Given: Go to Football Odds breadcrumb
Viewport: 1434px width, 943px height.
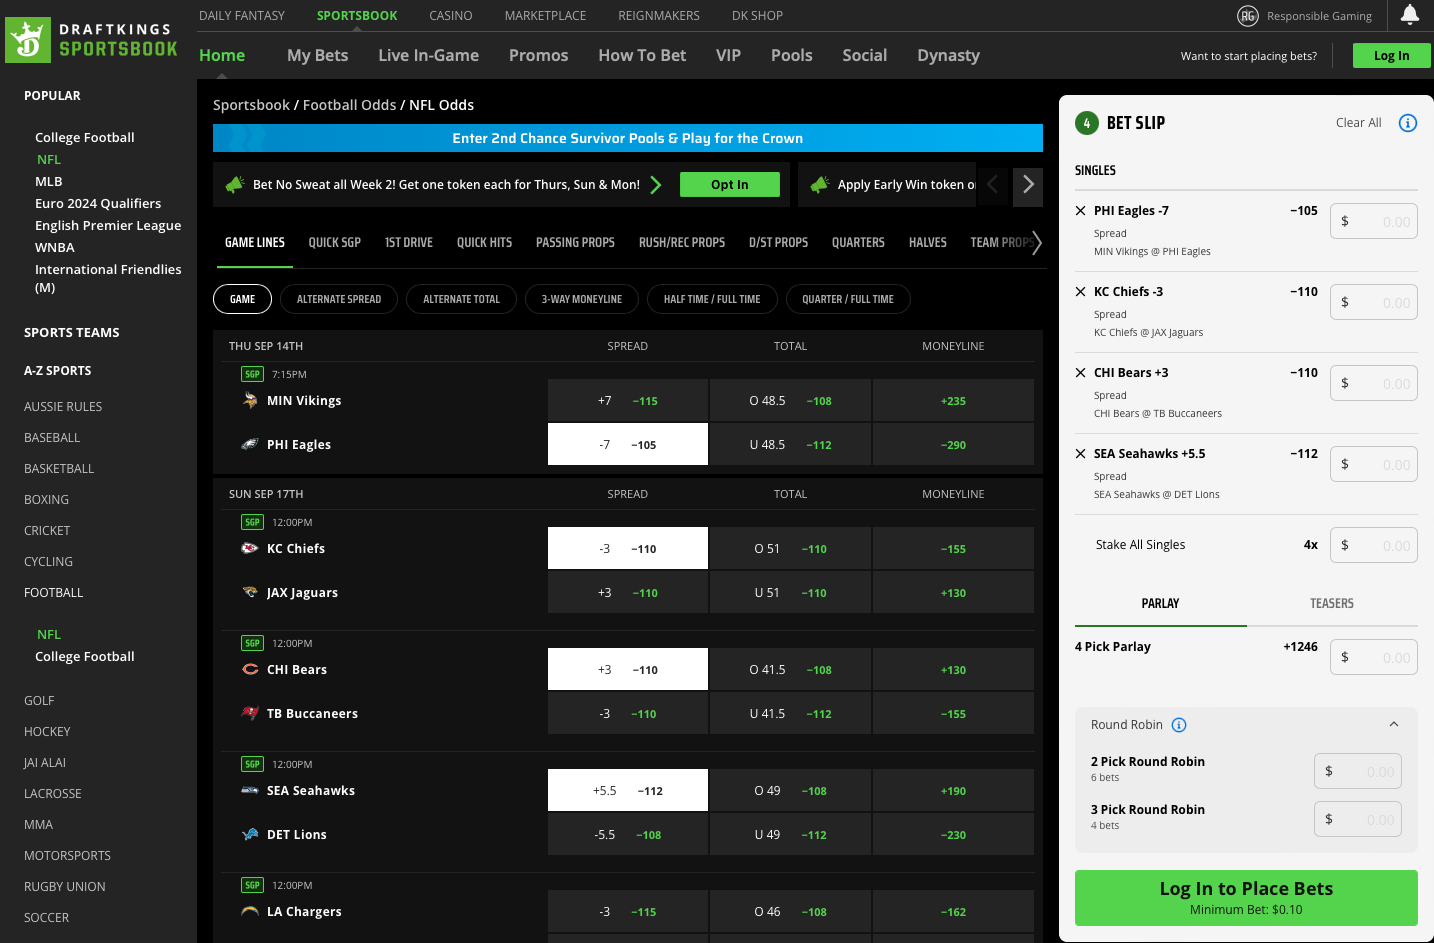Looking at the screenshot, I should pos(350,105).
